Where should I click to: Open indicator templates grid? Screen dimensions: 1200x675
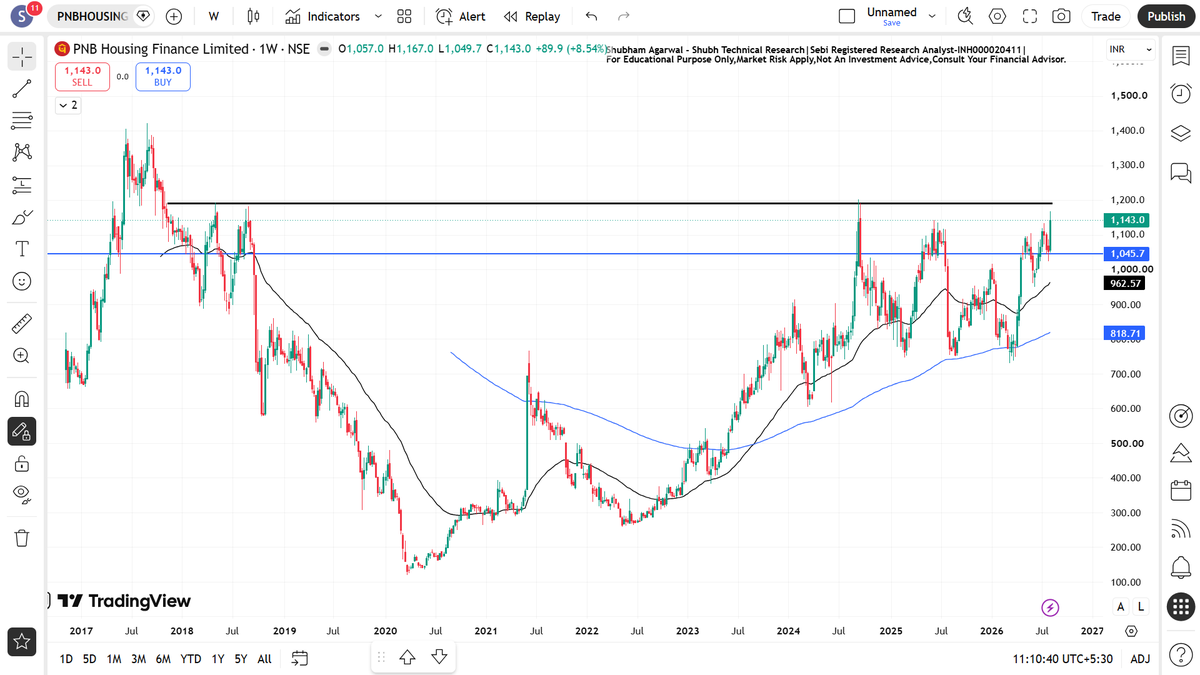pyautogui.click(x=404, y=16)
